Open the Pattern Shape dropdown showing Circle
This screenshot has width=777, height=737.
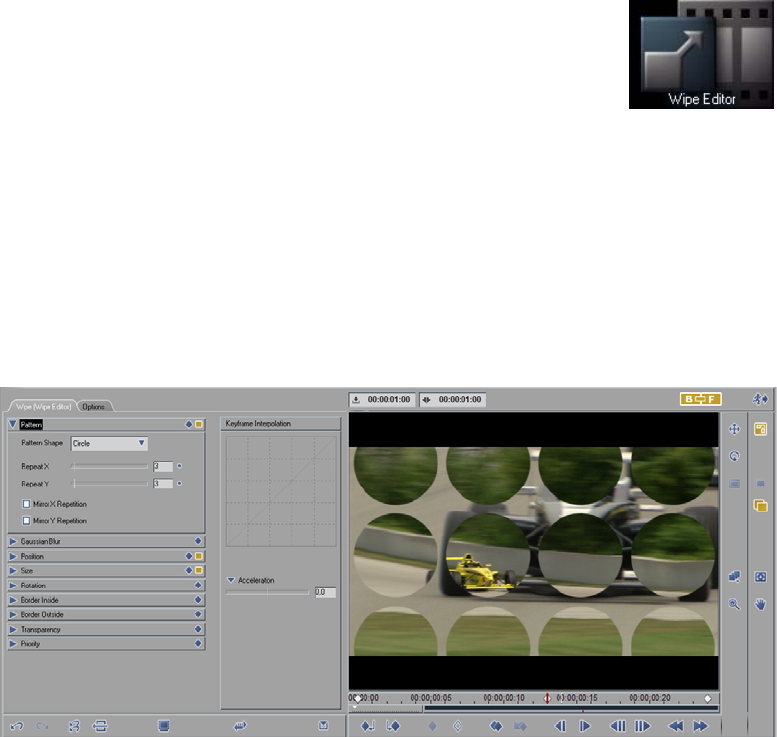point(110,444)
